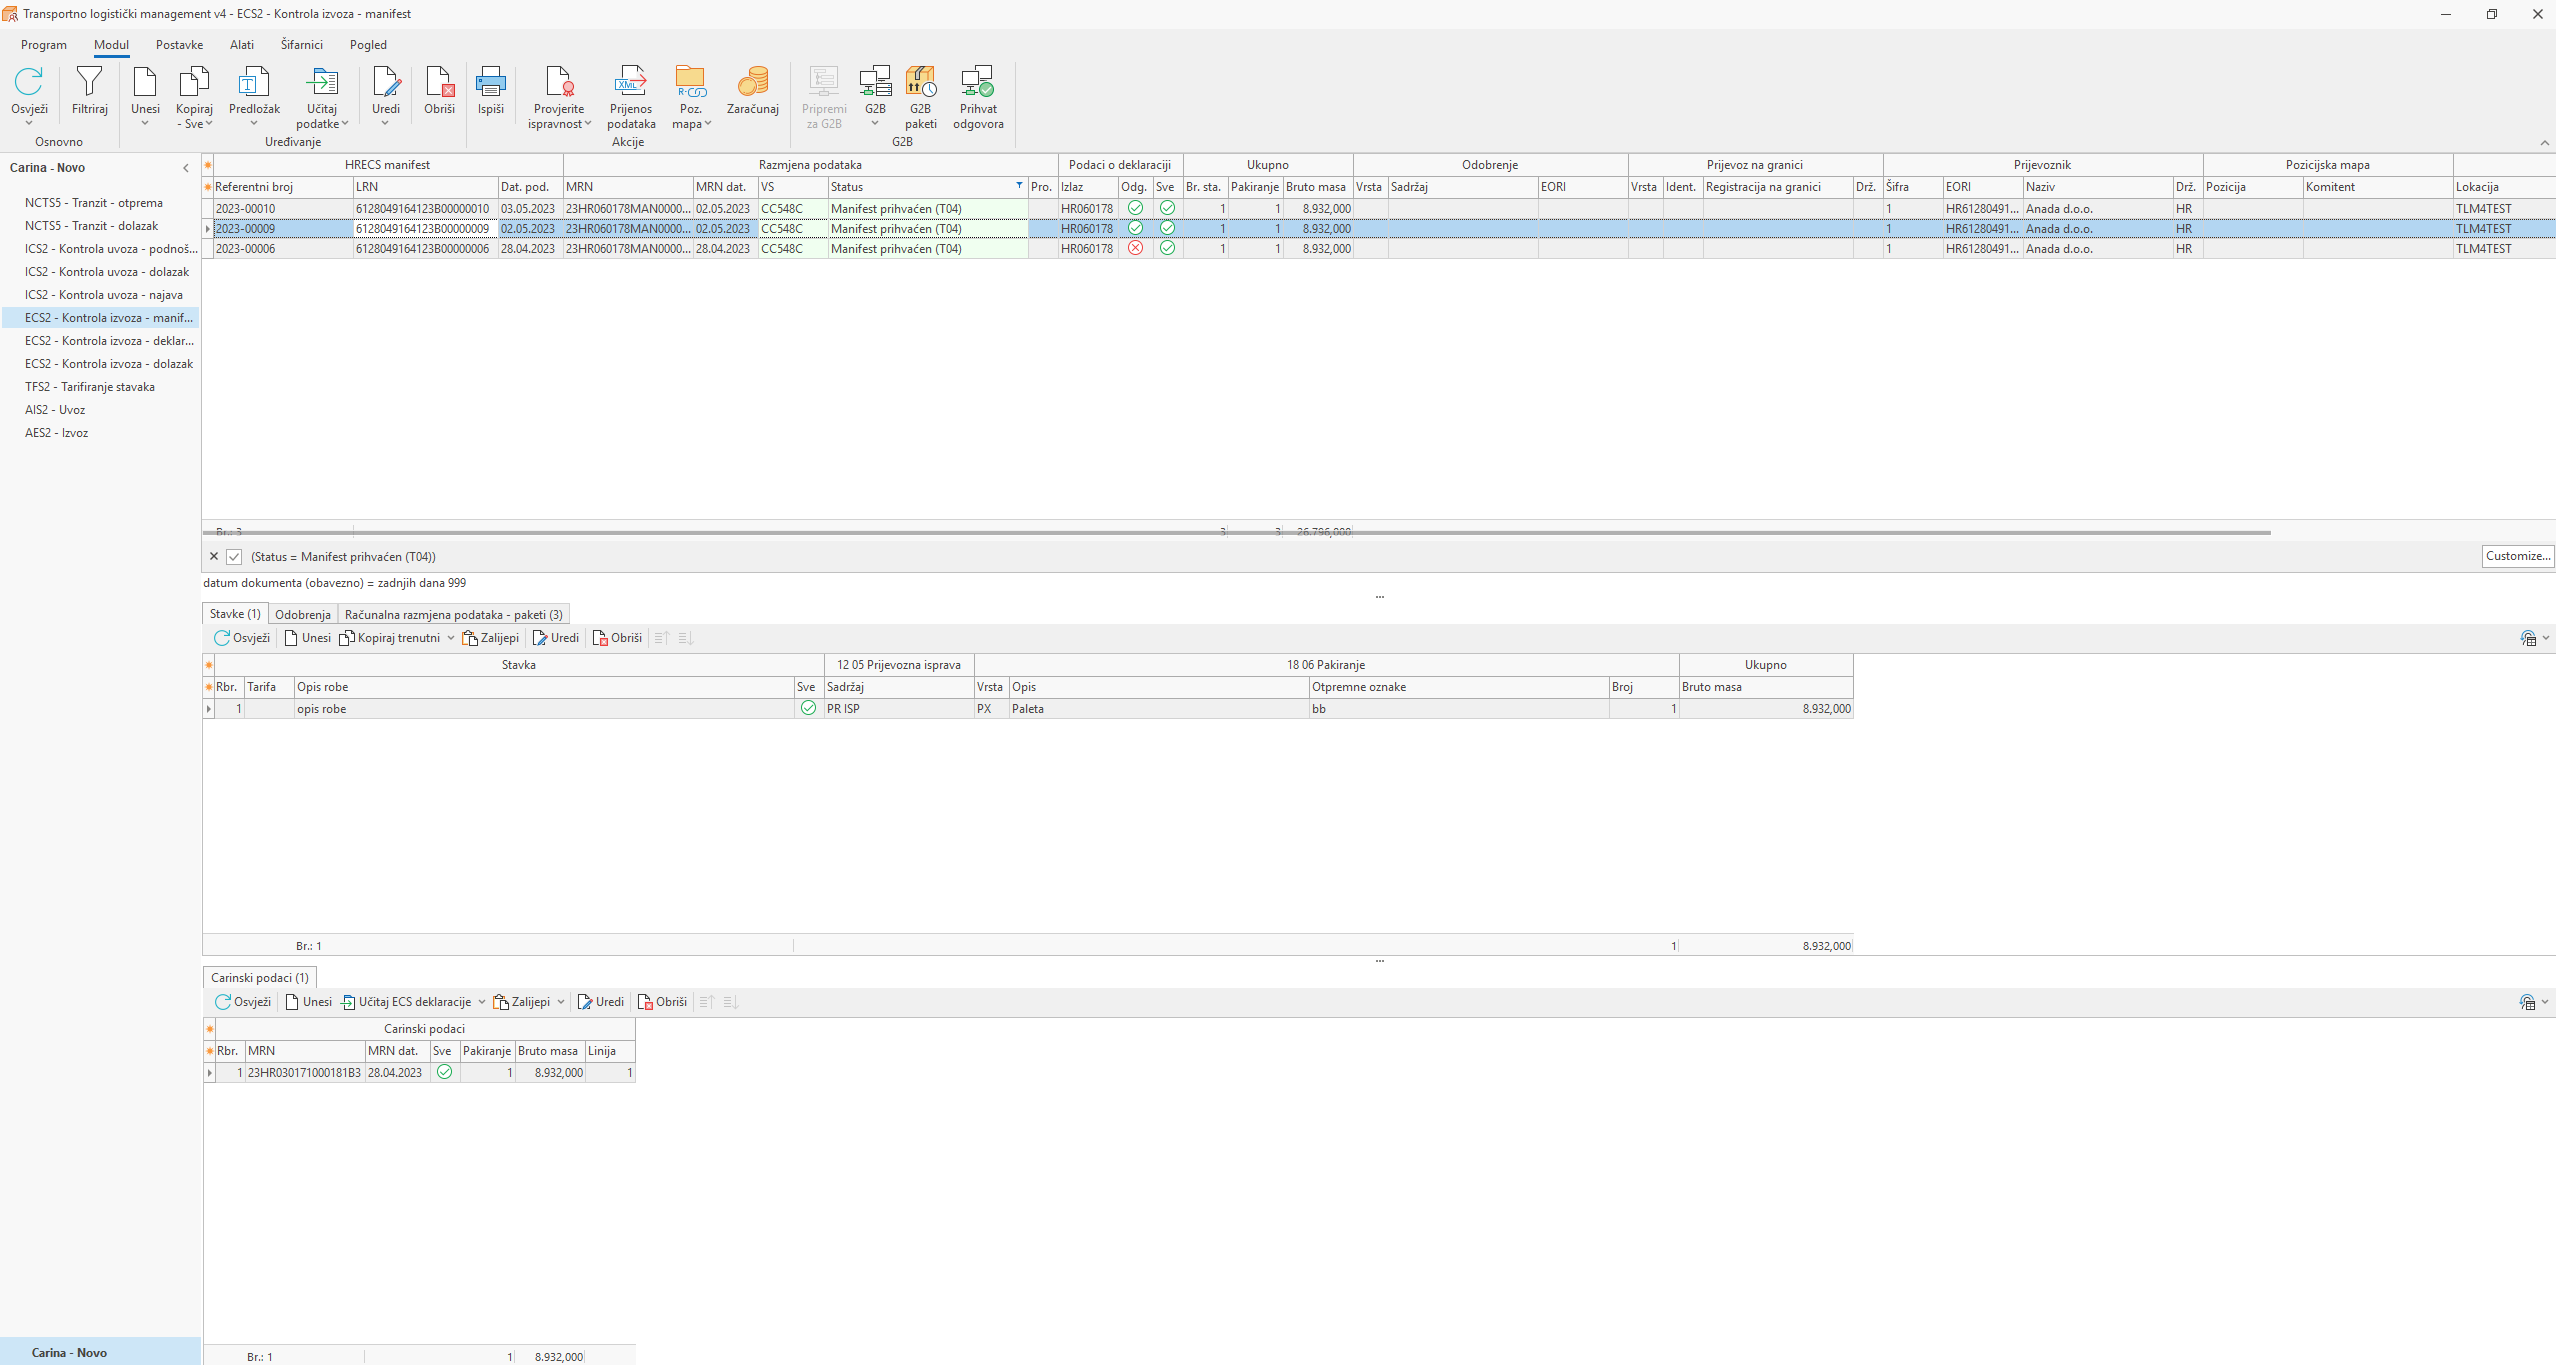Open the Predložak template icon
This screenshot has height=1365, width=2556.
(254, 82)
